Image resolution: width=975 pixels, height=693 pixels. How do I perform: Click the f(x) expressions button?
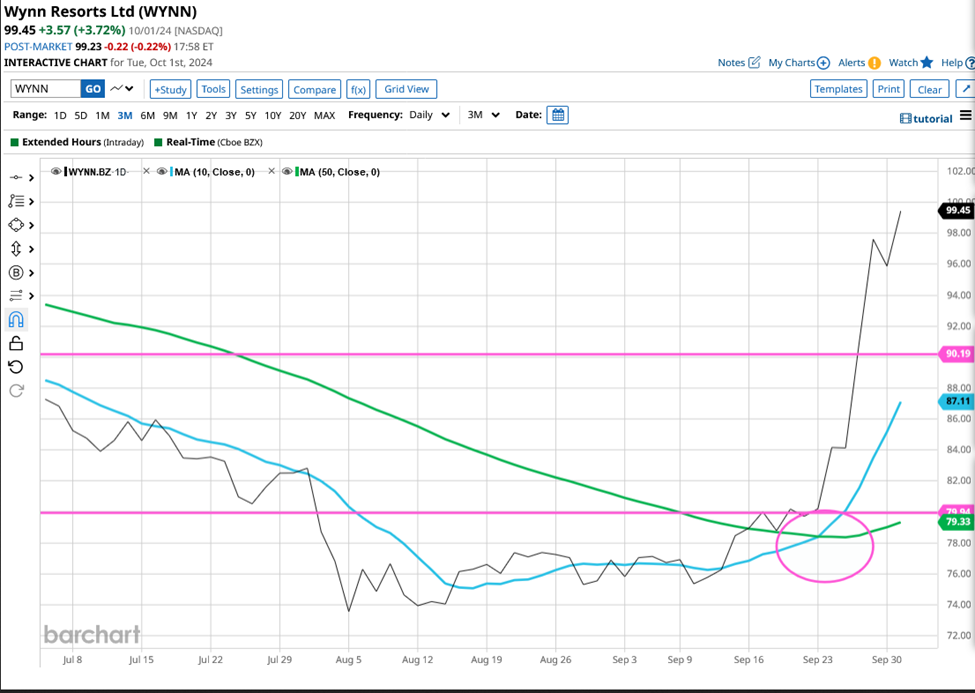point(358,89)
